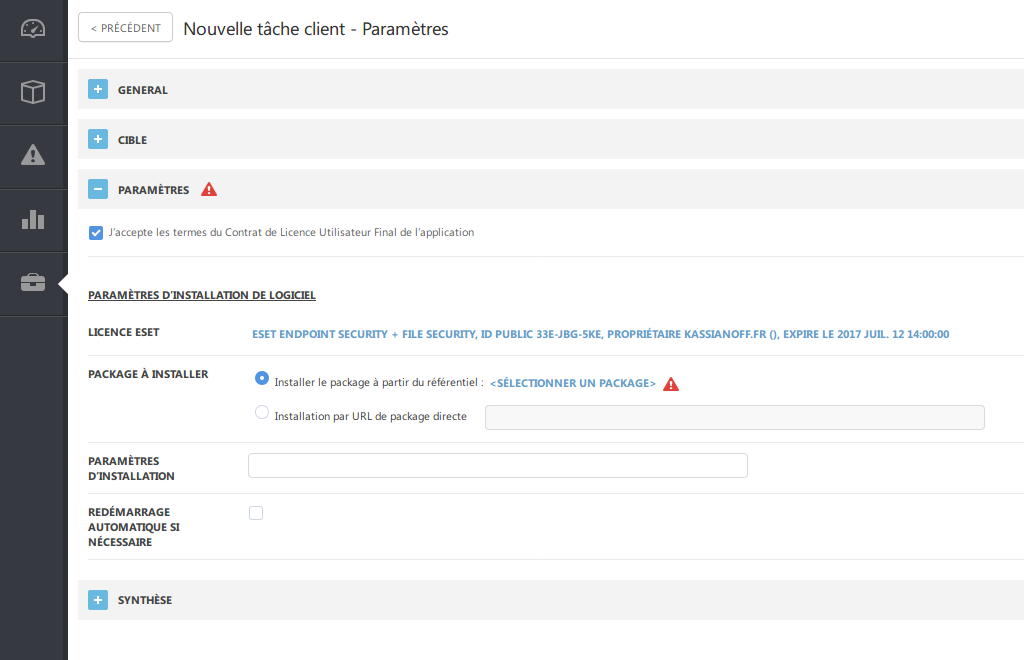Open the Sélectionner un package link
This screenshot has width=1024, height=660.
[x=572, y=384]
